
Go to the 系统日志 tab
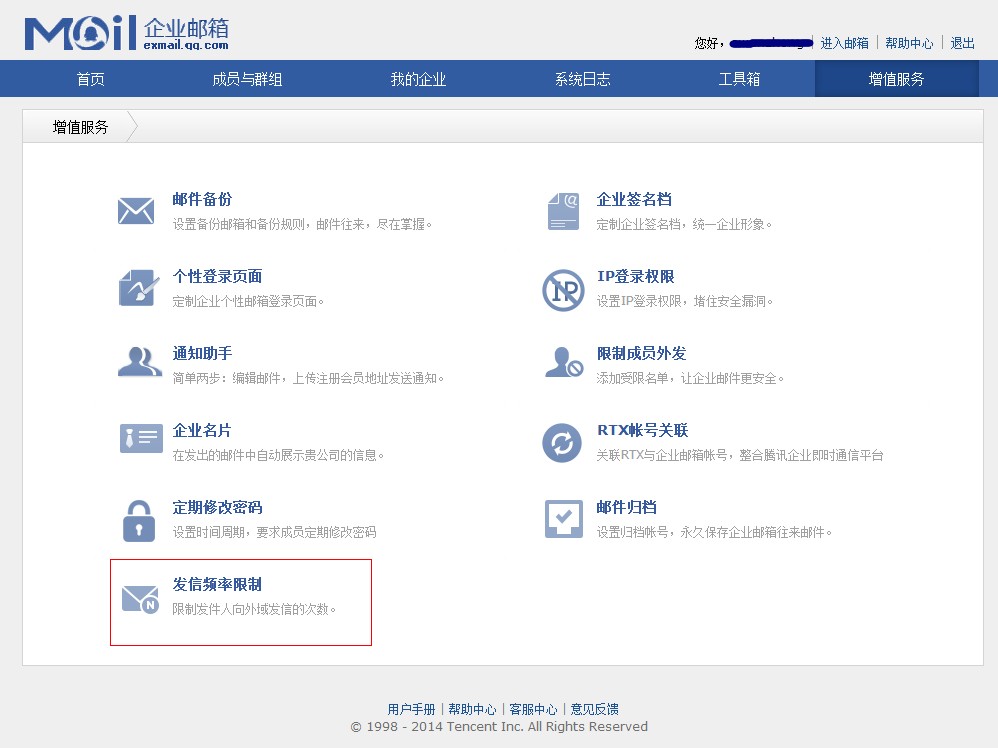(583, 79)
